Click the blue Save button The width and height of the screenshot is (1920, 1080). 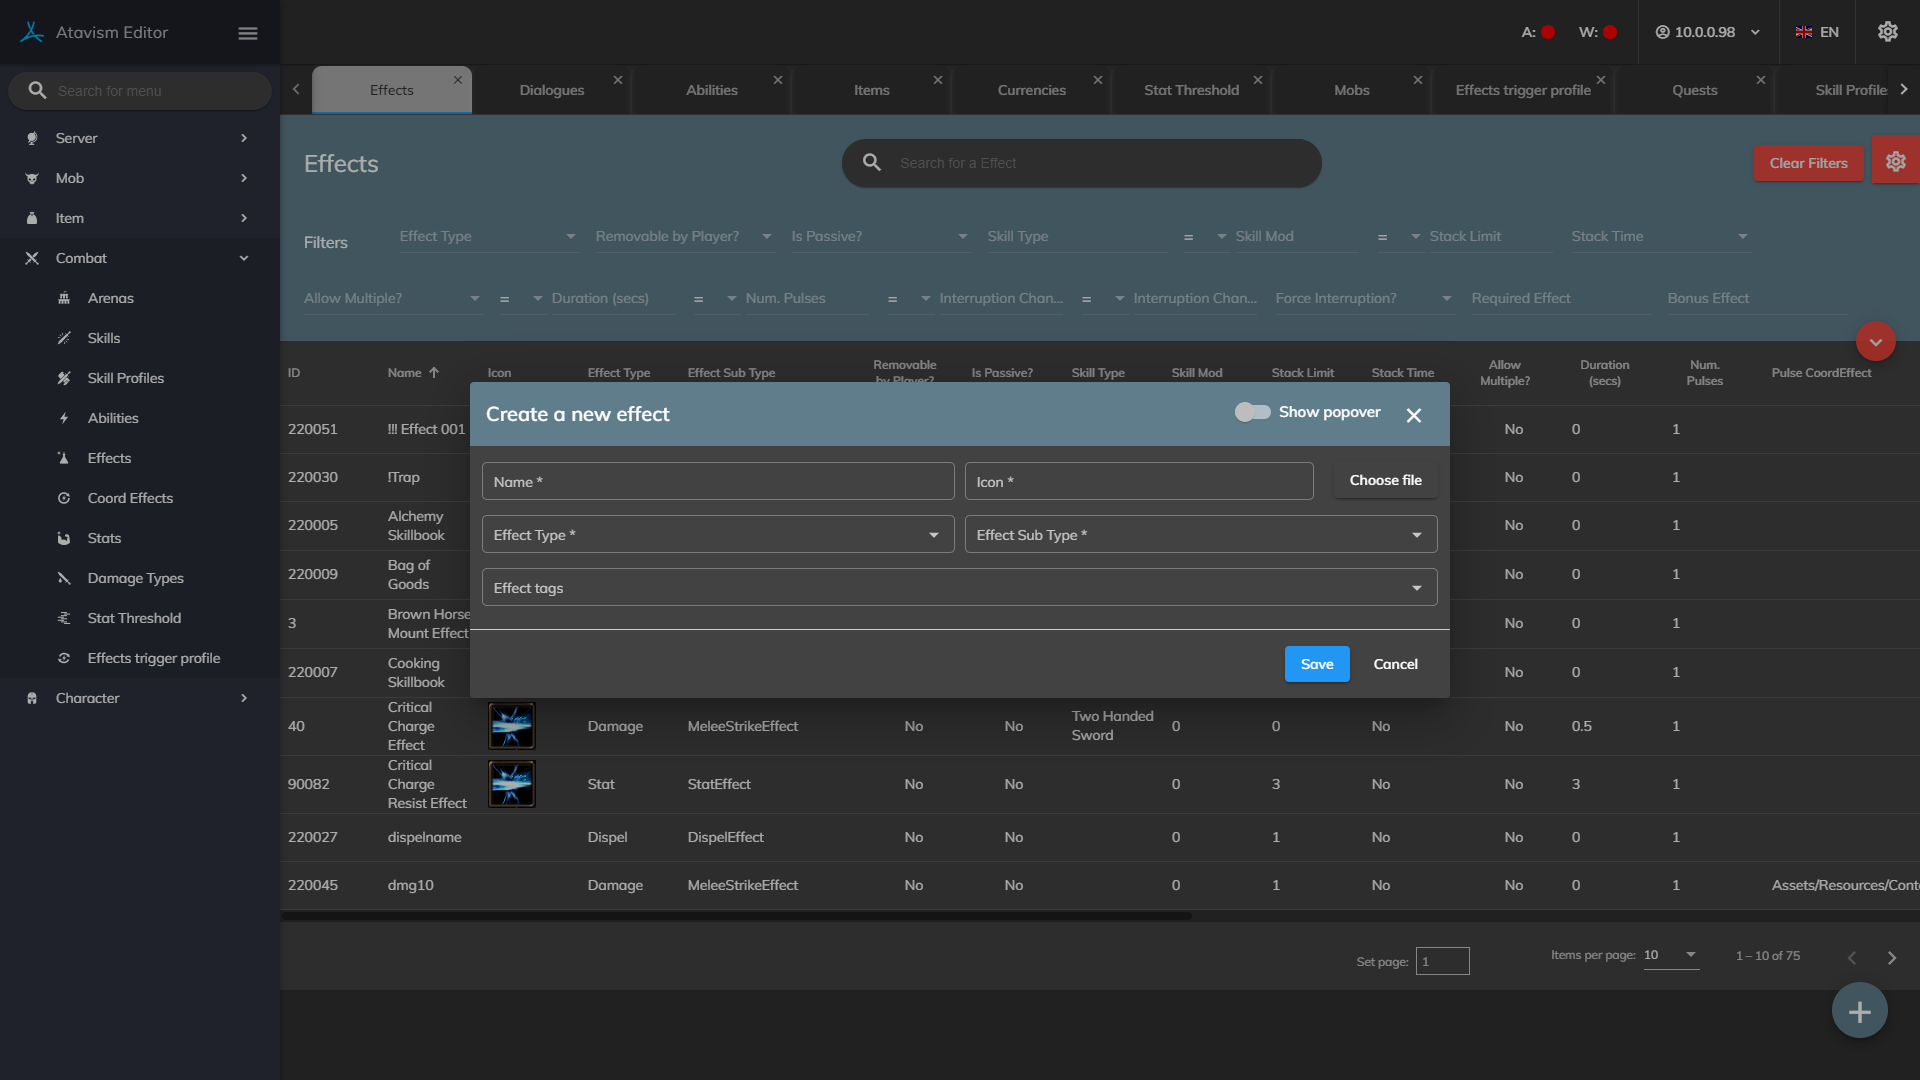point(1316,664)
